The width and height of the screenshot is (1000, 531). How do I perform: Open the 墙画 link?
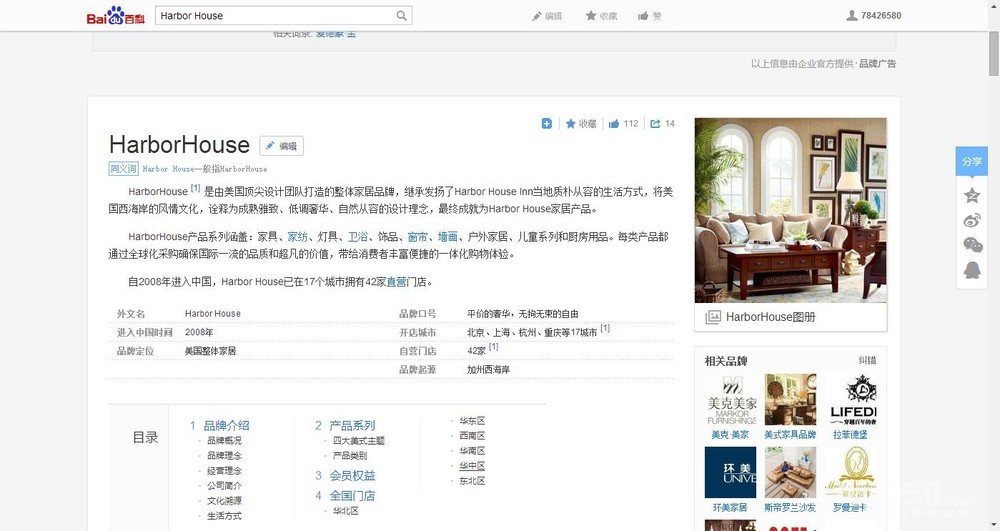click(448, 236)
